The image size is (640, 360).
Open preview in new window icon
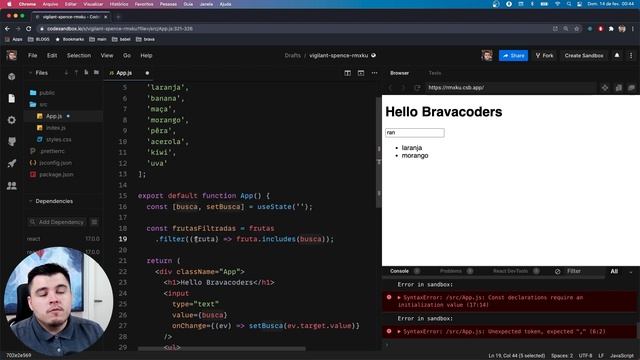click(631, 88)
